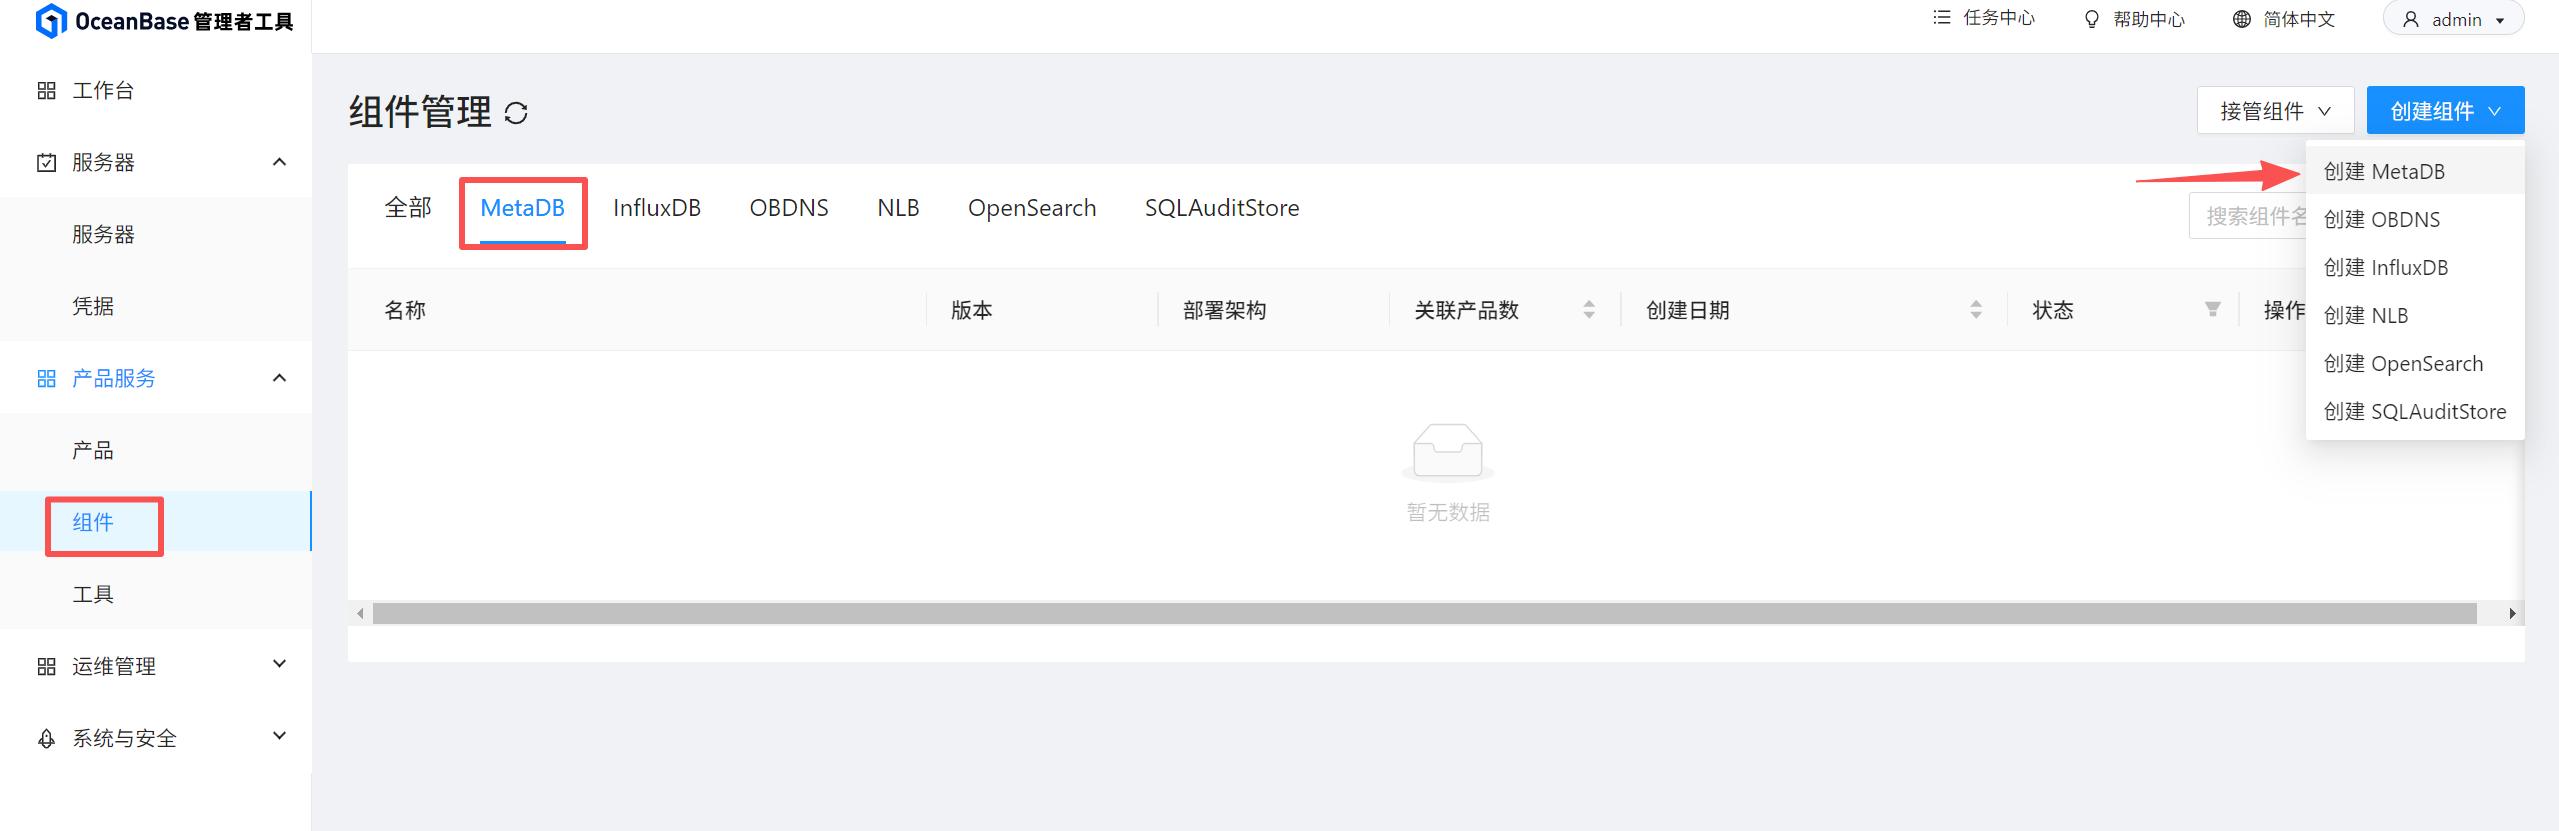Click the workbench grid icon
The height and width of the screenshot is (831, 2559).
(46, 91)
